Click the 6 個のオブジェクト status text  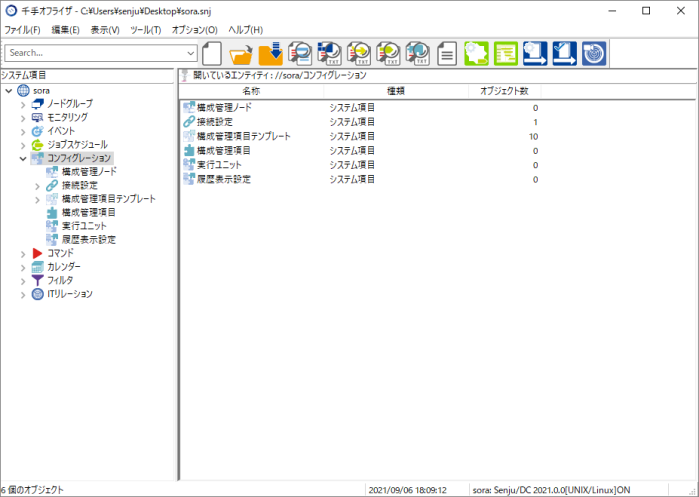32,490
